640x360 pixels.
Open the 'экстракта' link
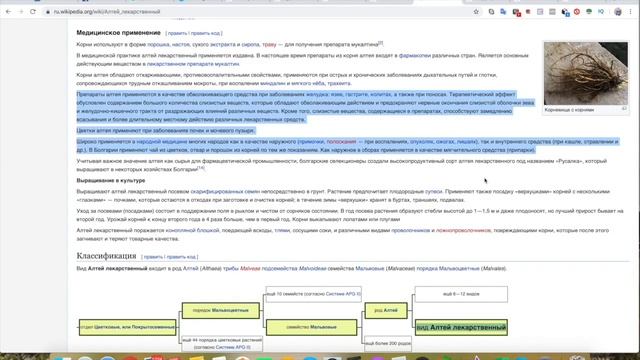pos(223,44)
